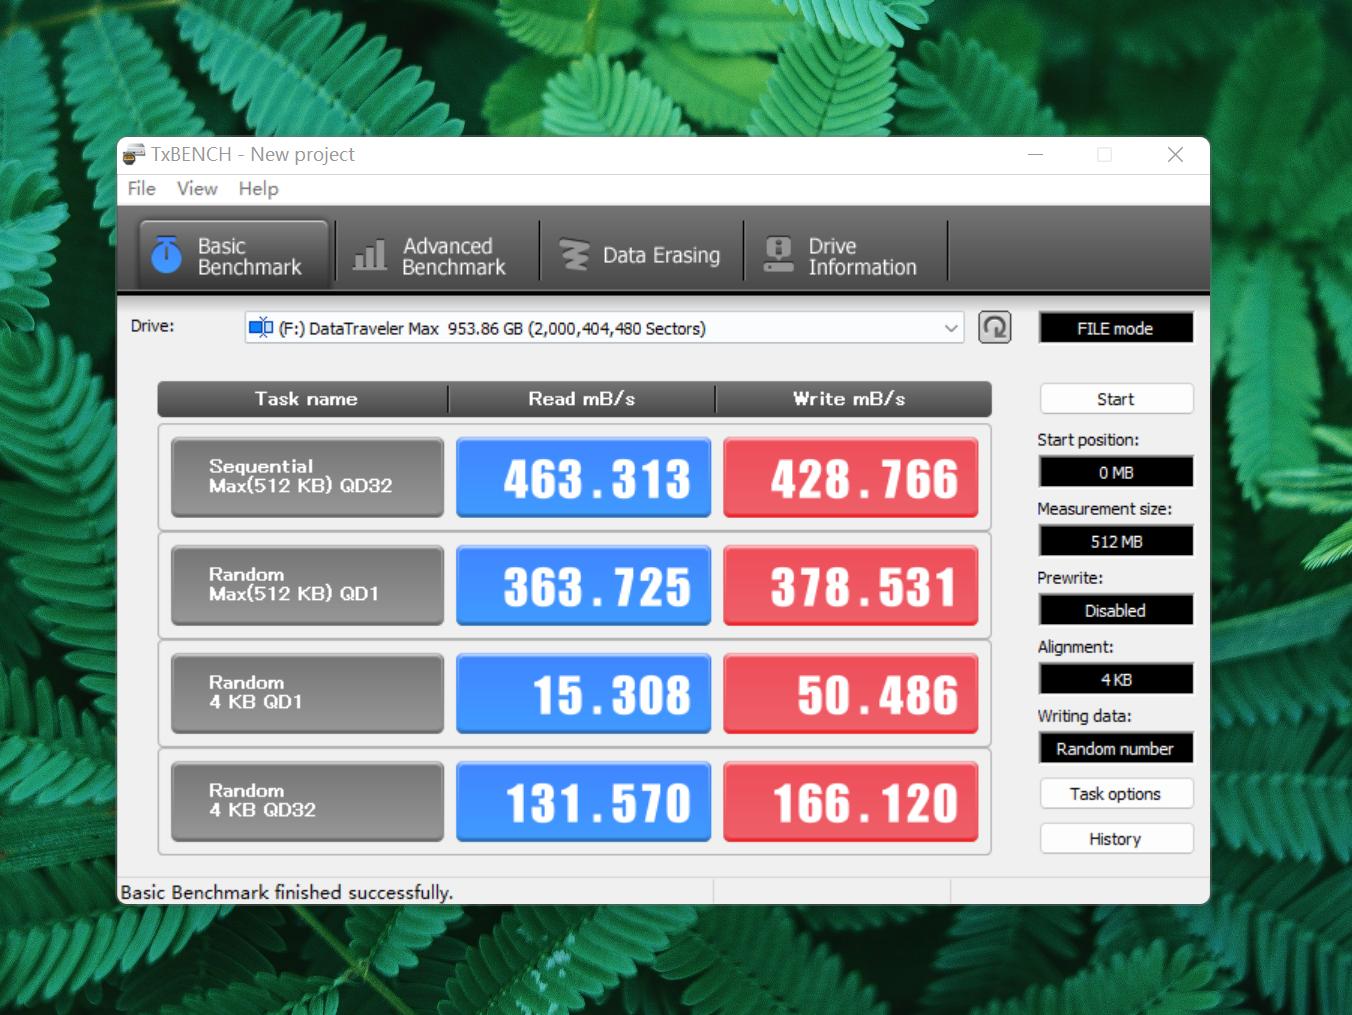
Task: Open the Drive Information tab
Action: click(x=846, y=255)
